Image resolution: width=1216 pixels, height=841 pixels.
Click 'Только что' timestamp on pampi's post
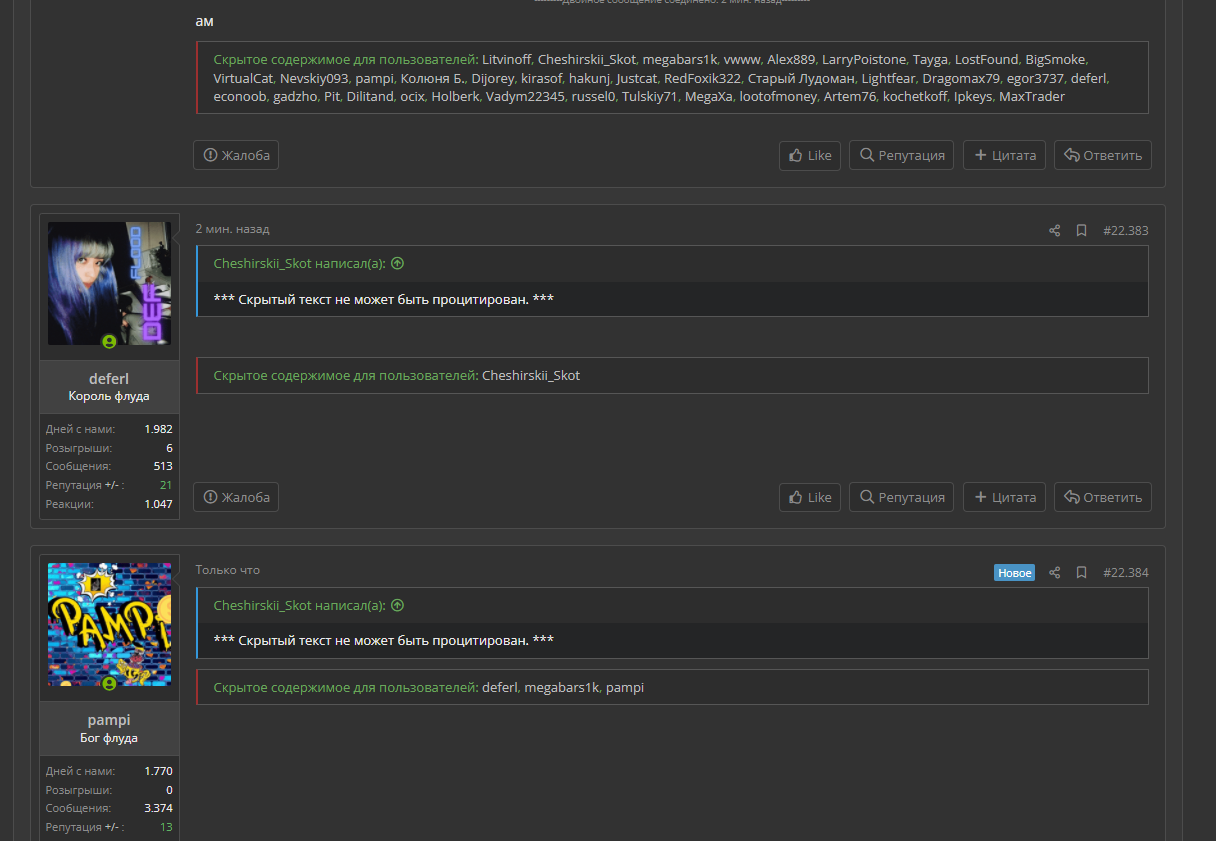228,570
